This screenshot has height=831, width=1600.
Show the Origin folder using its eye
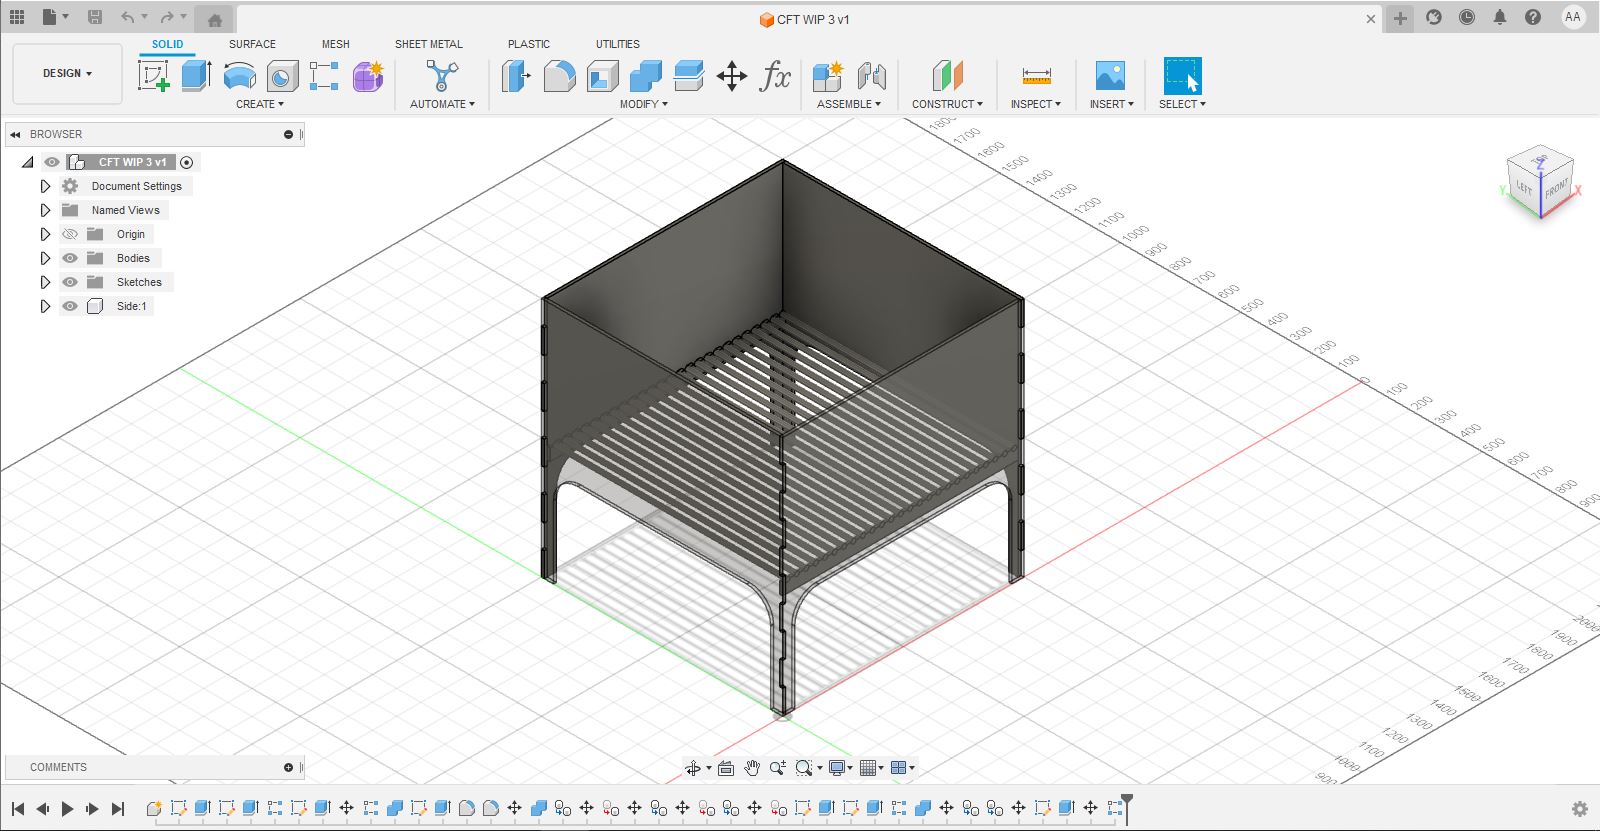(x=70, y=234)
